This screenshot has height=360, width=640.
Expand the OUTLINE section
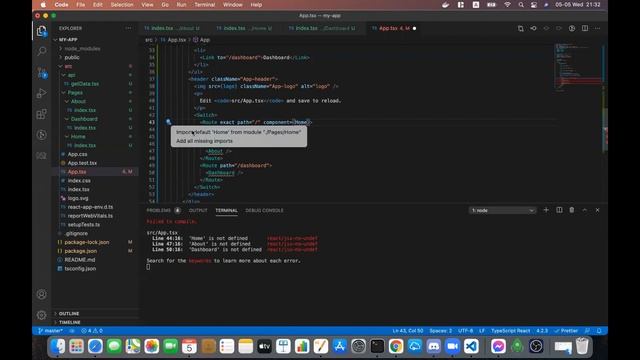point(69,313)
